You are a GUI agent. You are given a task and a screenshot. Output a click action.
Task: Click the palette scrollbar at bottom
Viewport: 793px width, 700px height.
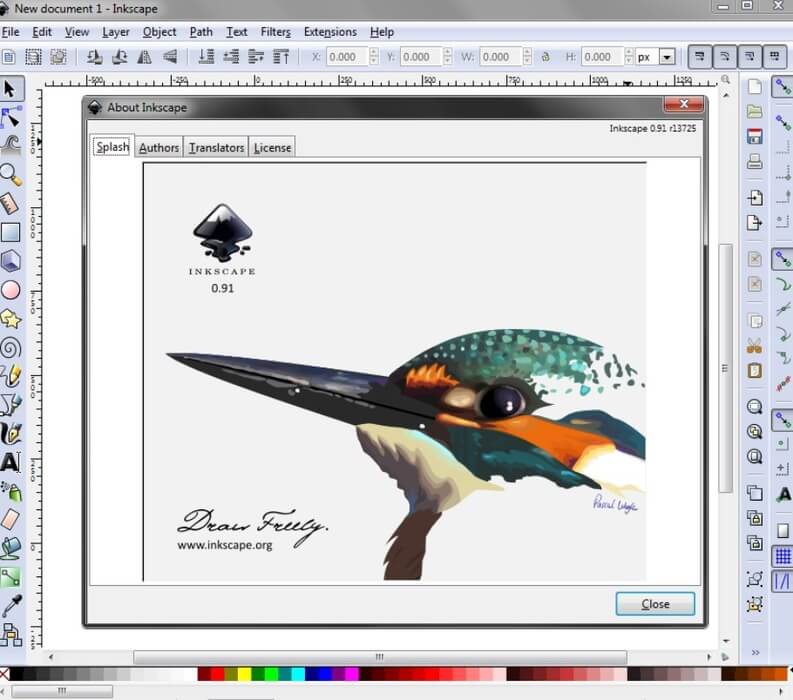(62, 691)
